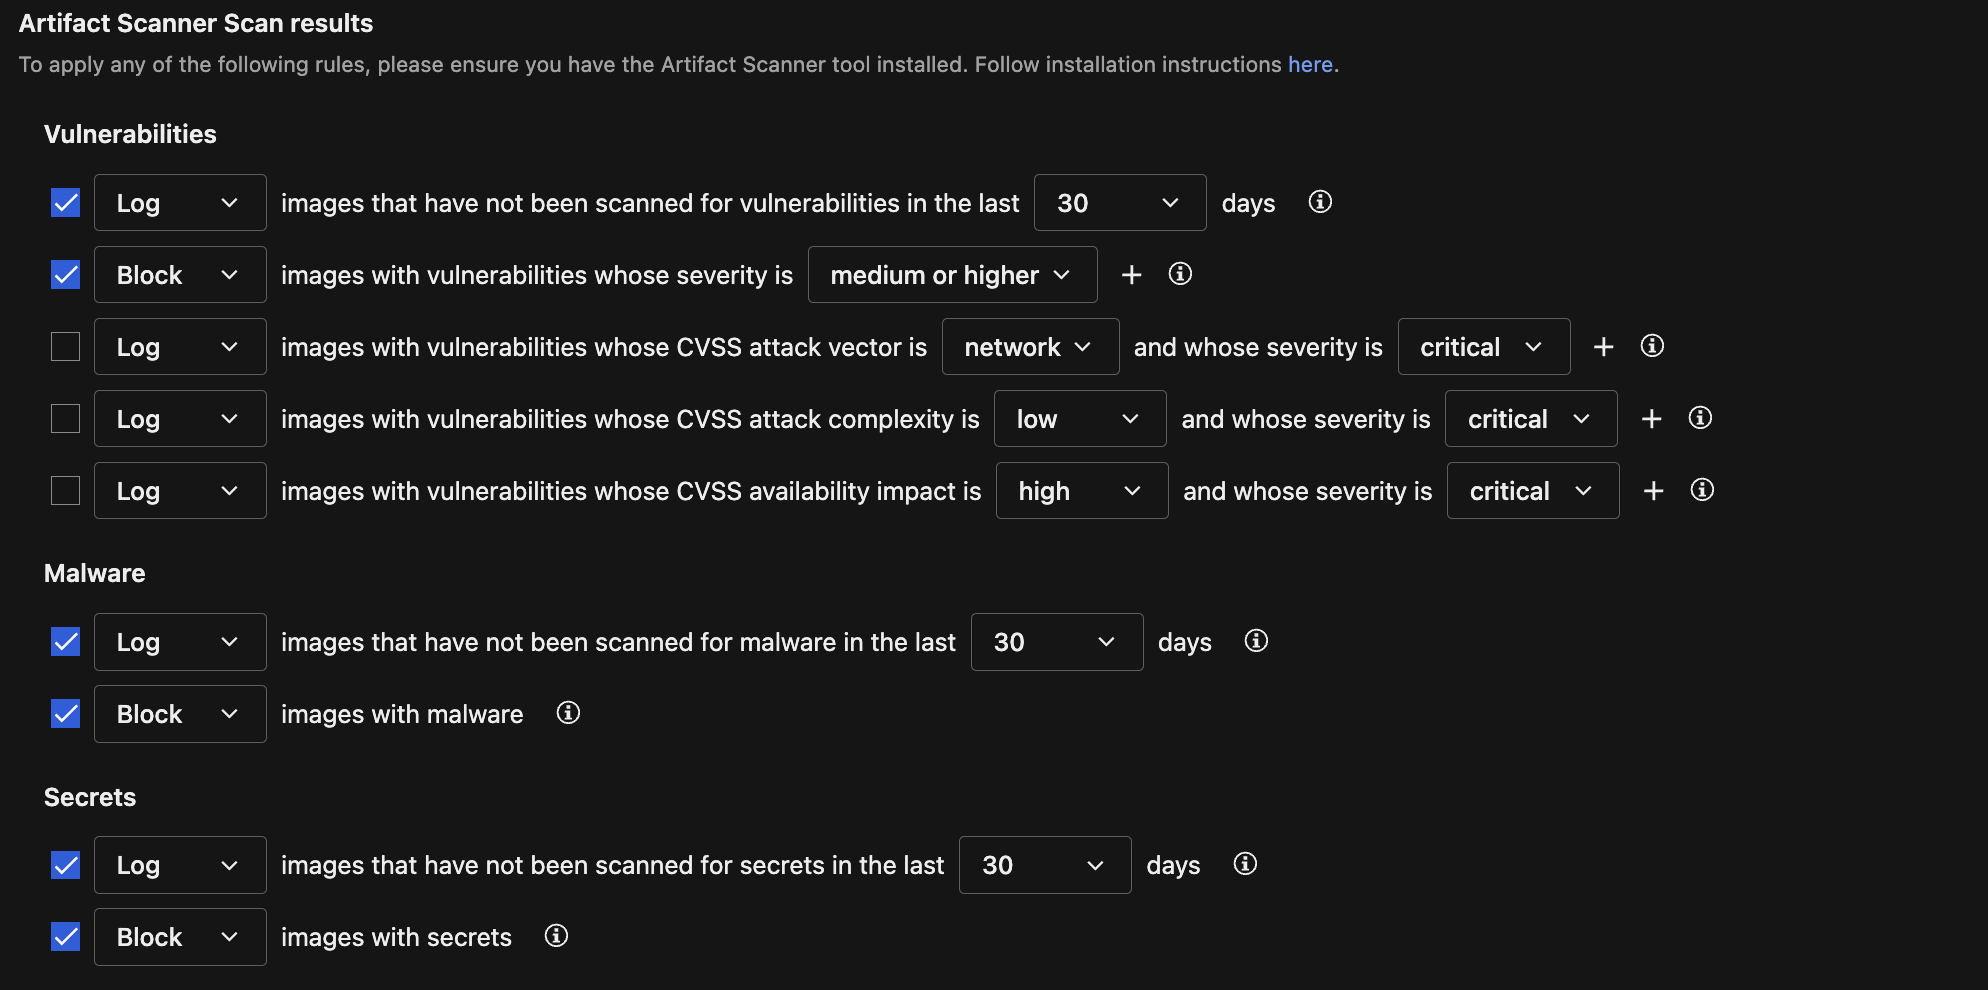Open Block action dropdown for images with secrets
Image resolution: width=1988 pixels, height=990 pixels.
click(180, 937)
